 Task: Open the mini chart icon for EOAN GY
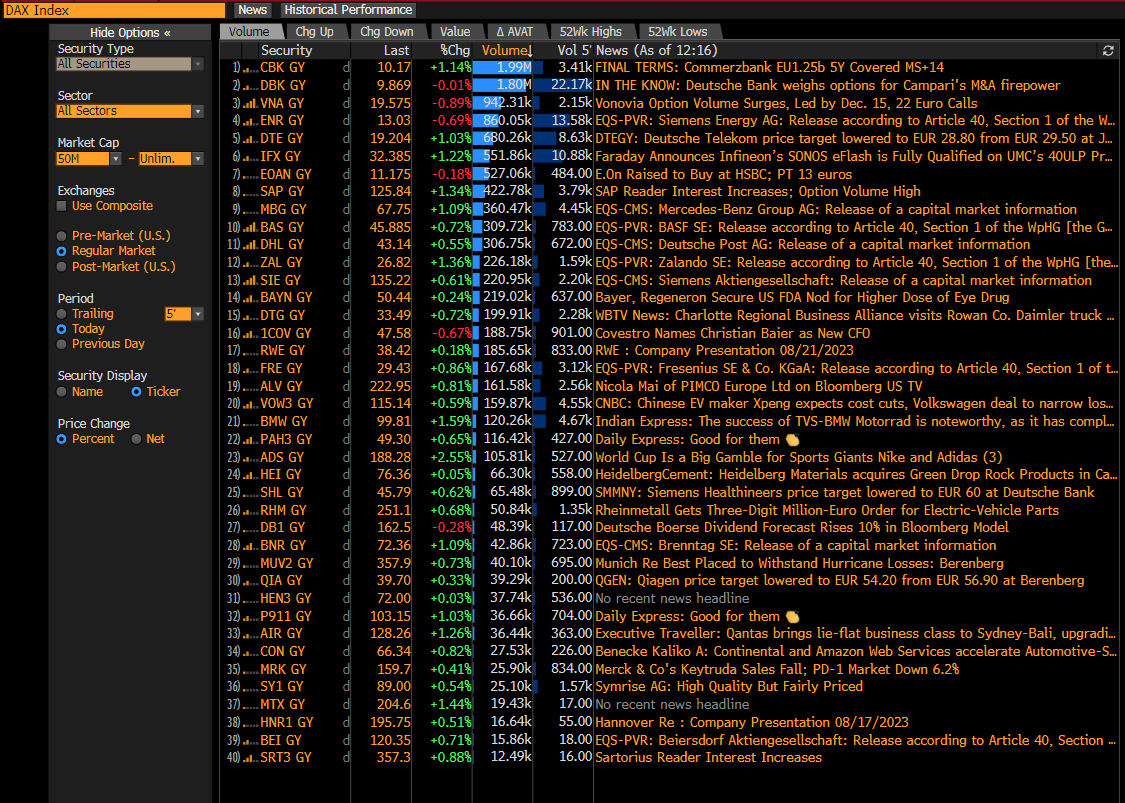click(250, 174)
